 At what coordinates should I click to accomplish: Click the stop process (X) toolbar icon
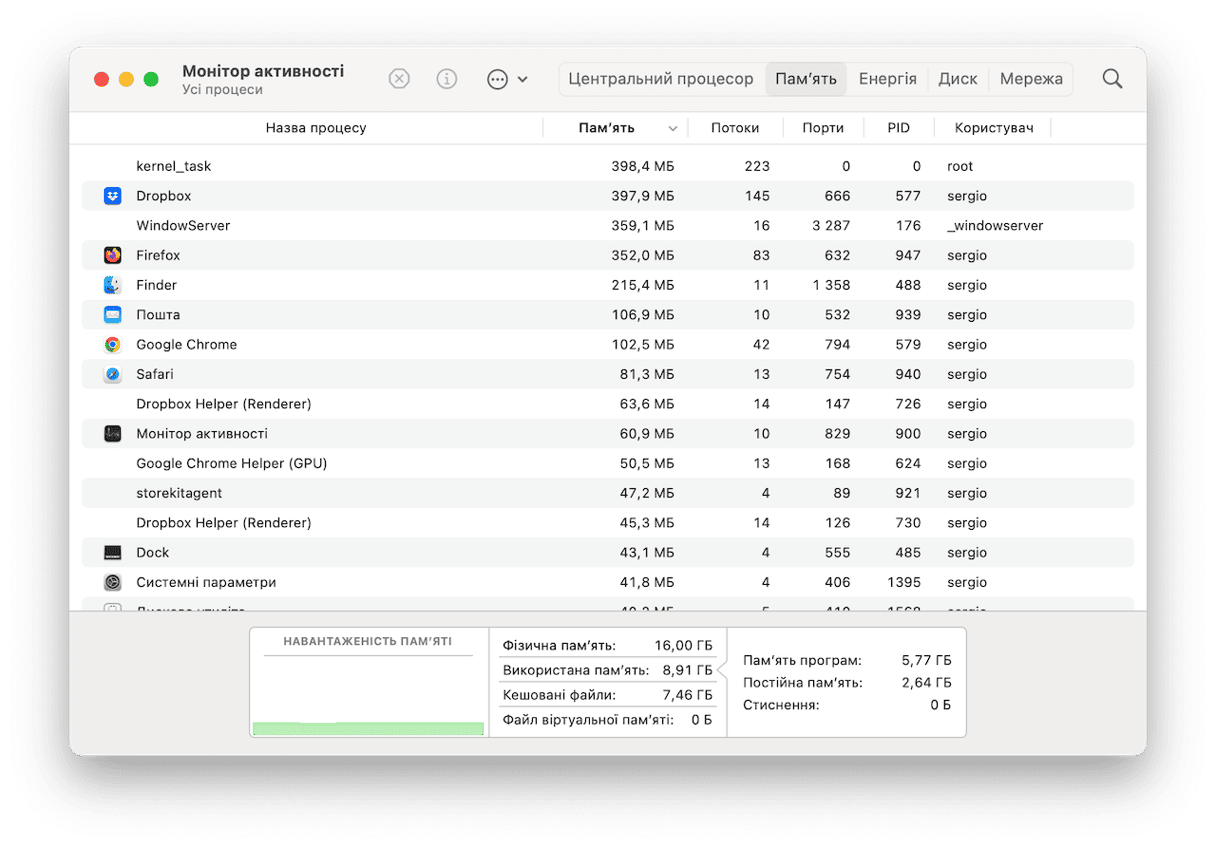coord(399,79)
